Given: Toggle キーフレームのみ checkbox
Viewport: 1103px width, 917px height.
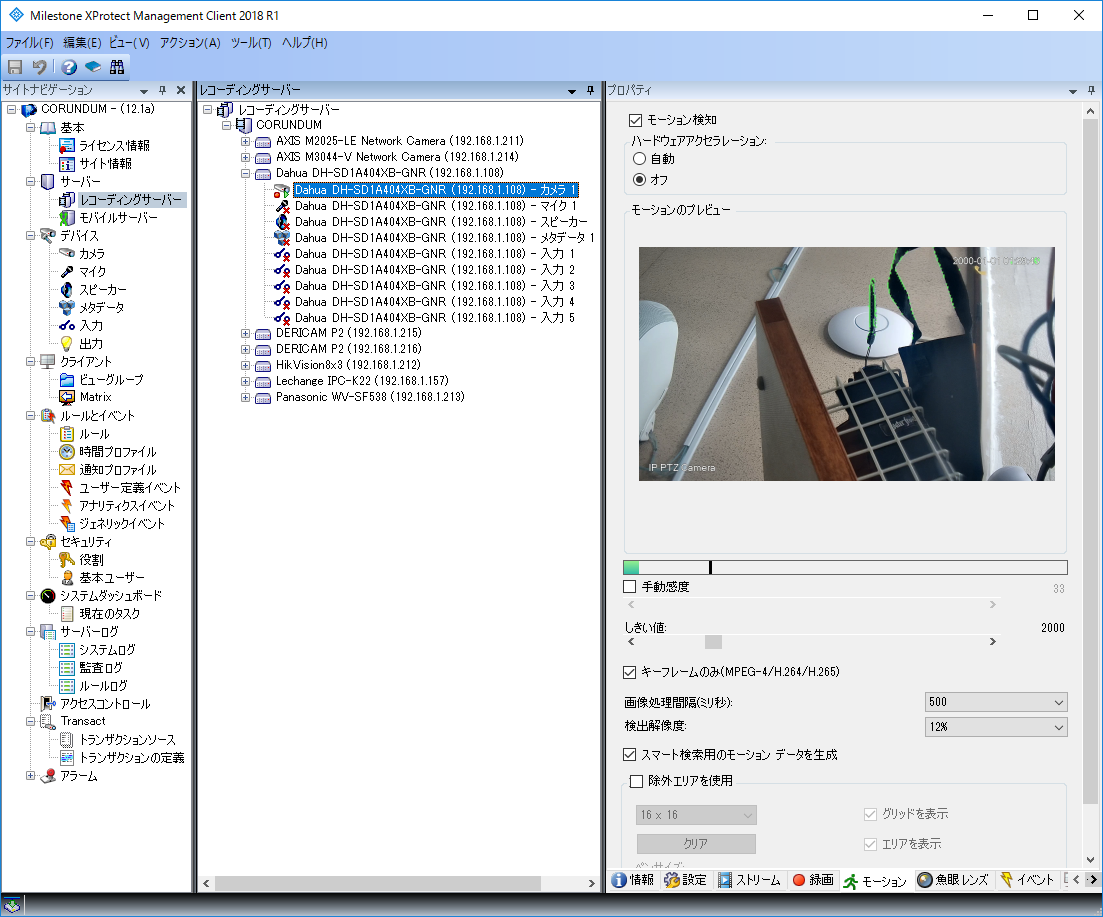Looking at the screenshot, I should (x=630, y=672).
